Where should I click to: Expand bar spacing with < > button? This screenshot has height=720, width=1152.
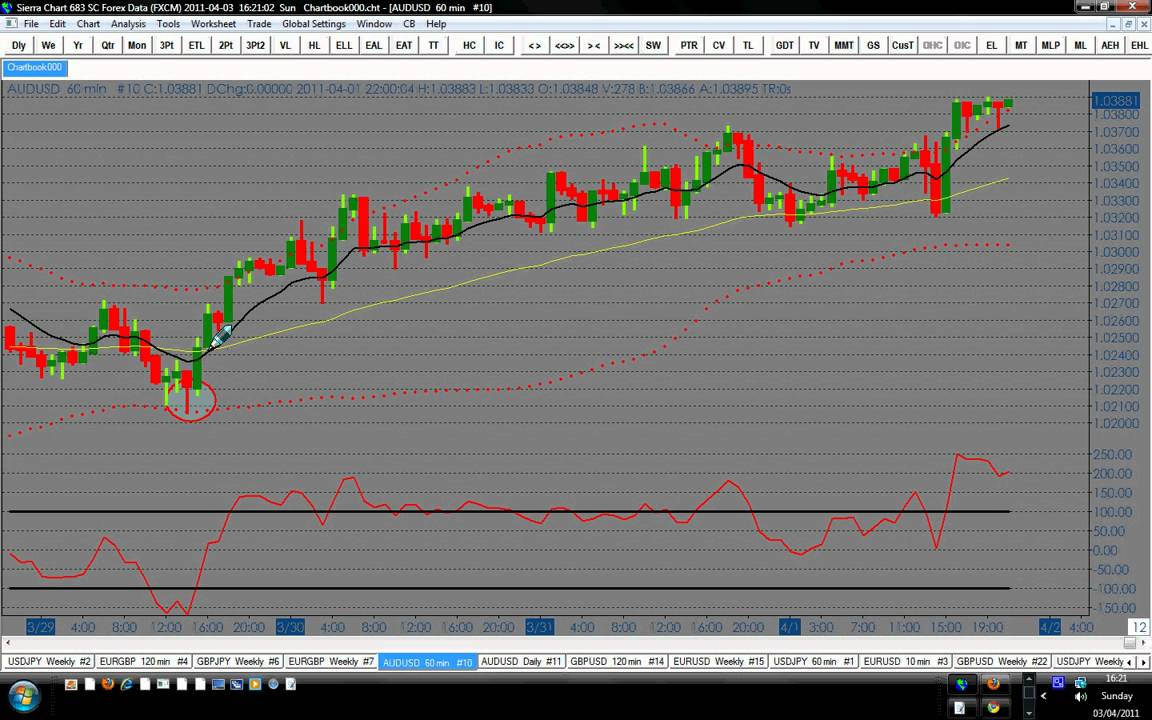(x=534, y=46)
